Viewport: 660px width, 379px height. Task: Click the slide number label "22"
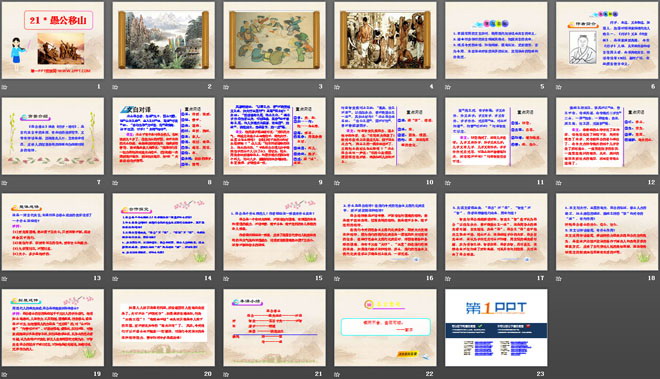tap(429, 373)
